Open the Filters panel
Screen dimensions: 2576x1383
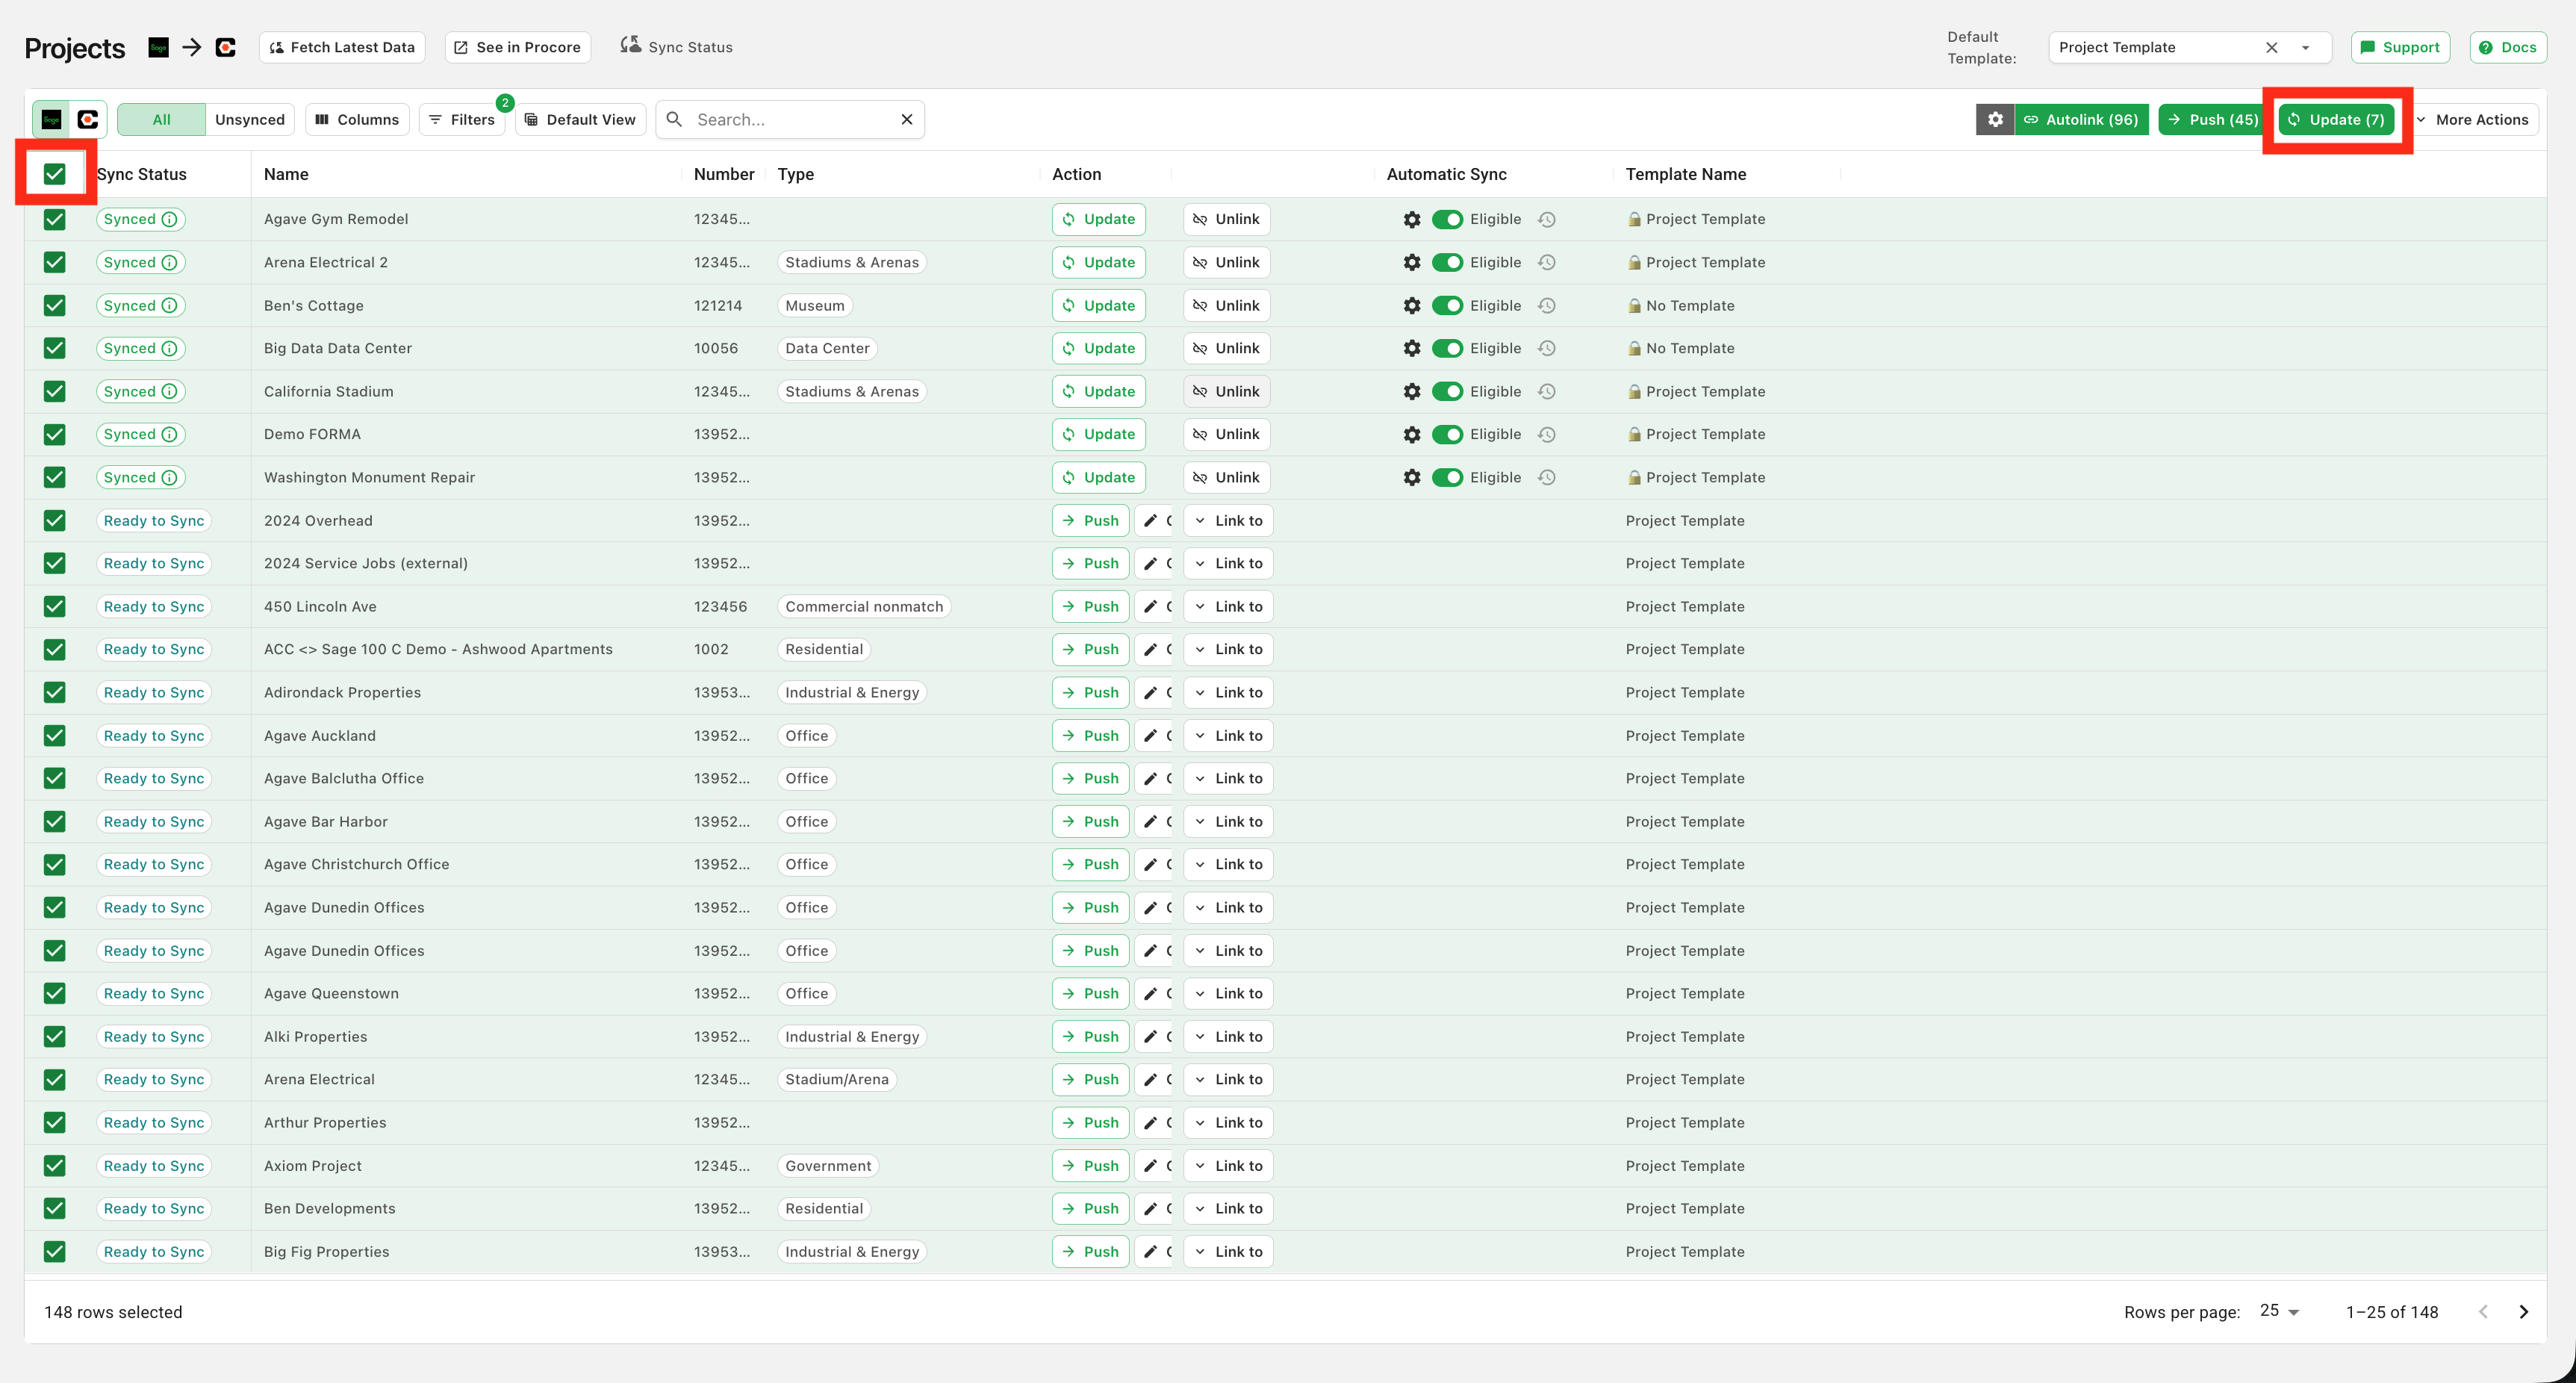tap(462, 120)
